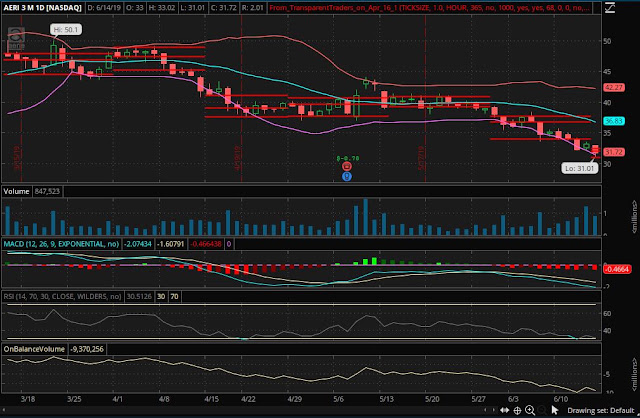Click the AERI 3 M 1D [NASDAQ] title
The width and height of the screenshot is (640, 418).
click(42, 7)
